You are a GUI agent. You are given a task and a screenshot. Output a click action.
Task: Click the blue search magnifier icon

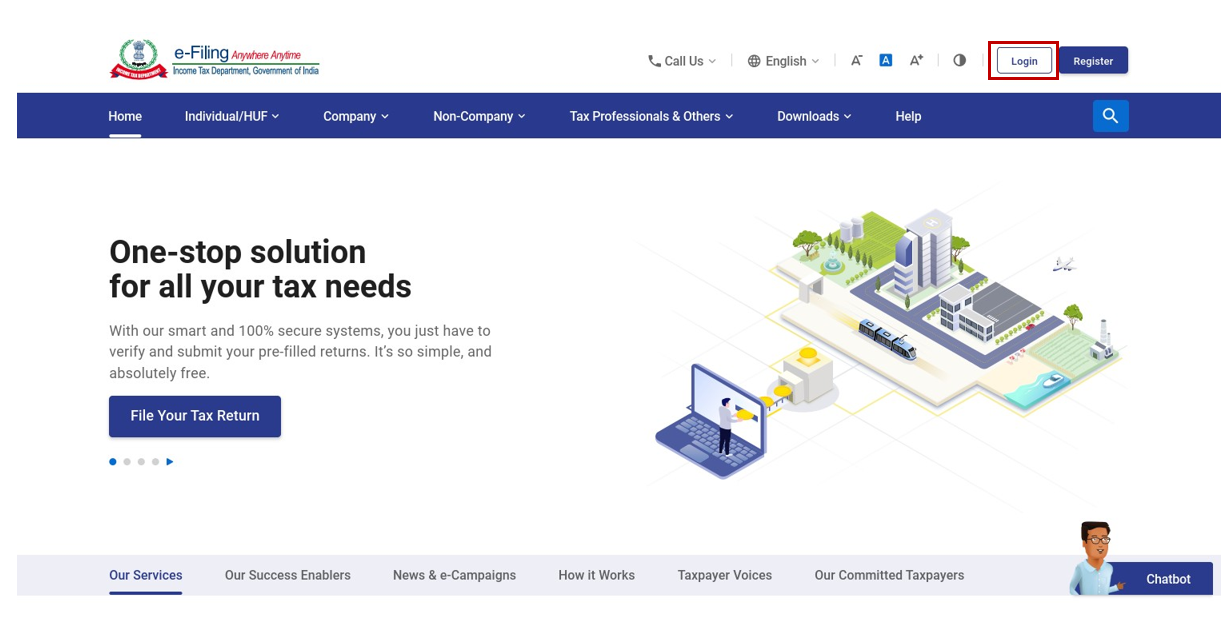[x=1110, y=116]
